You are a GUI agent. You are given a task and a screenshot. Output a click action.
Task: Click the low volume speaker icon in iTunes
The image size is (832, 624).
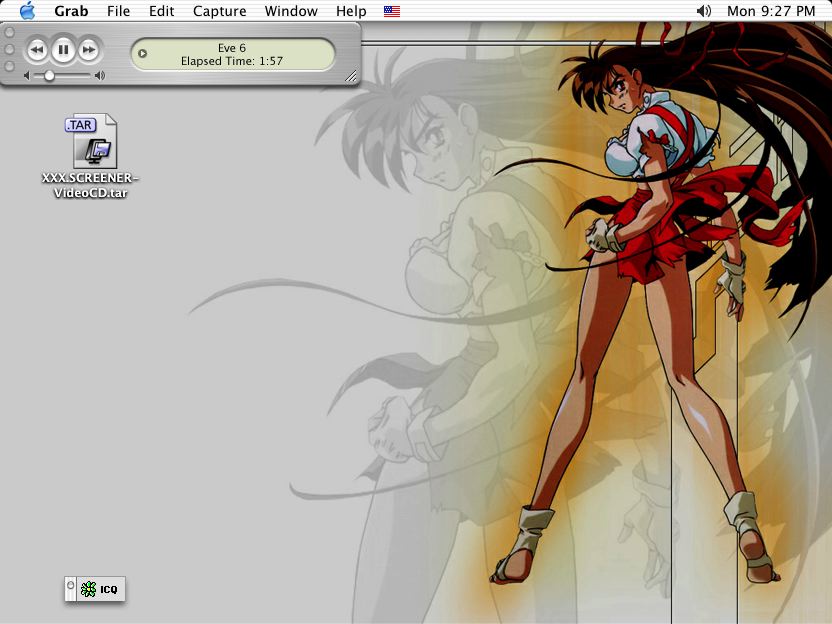27,76
